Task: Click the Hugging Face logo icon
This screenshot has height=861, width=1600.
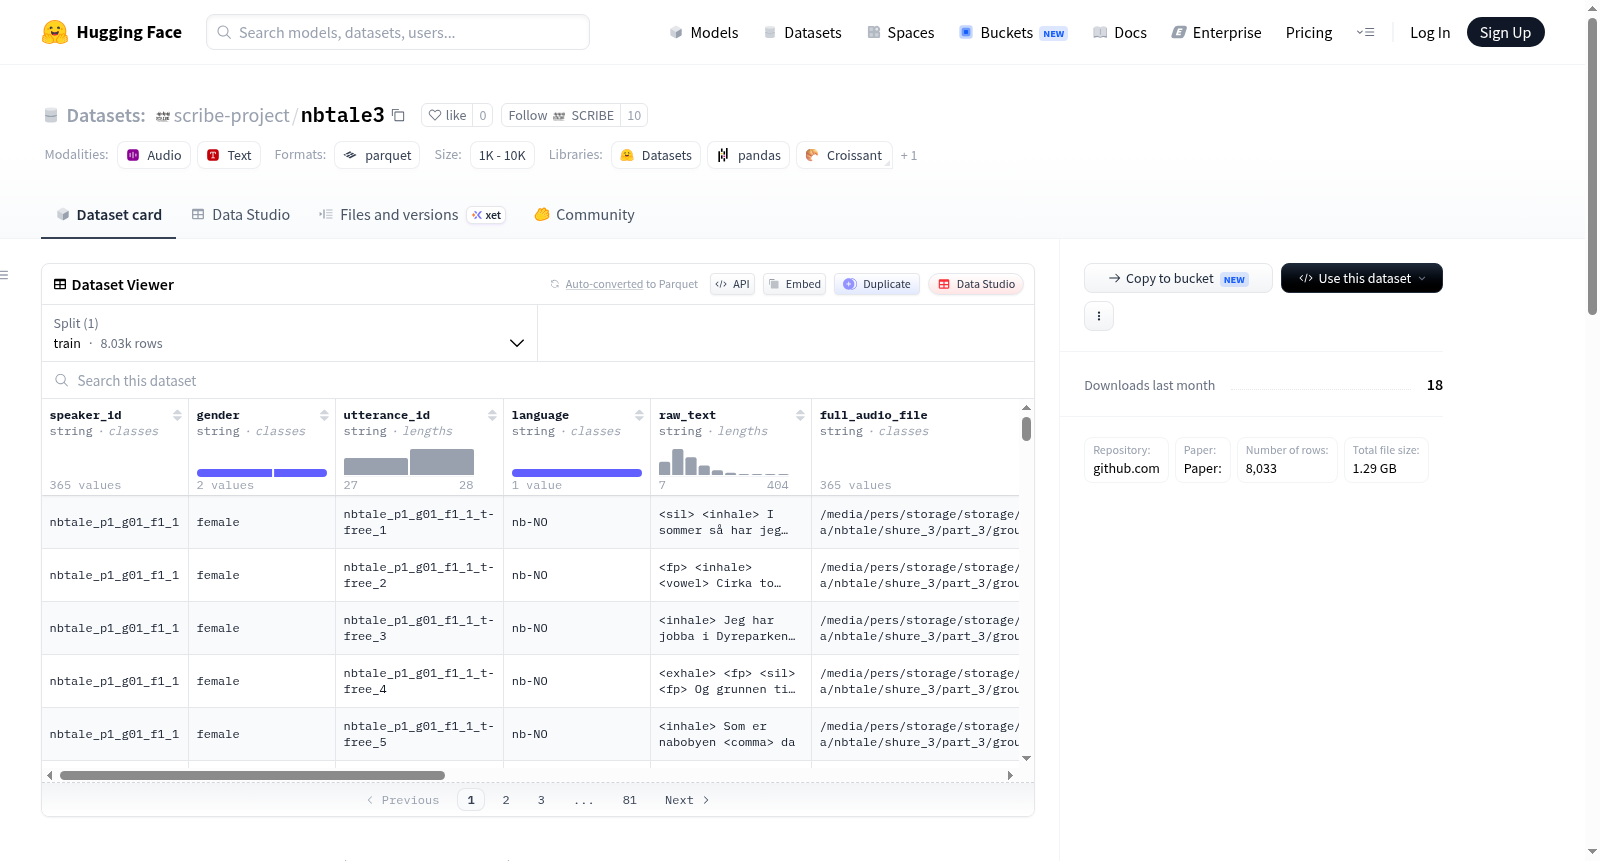Action: (55, 32)
